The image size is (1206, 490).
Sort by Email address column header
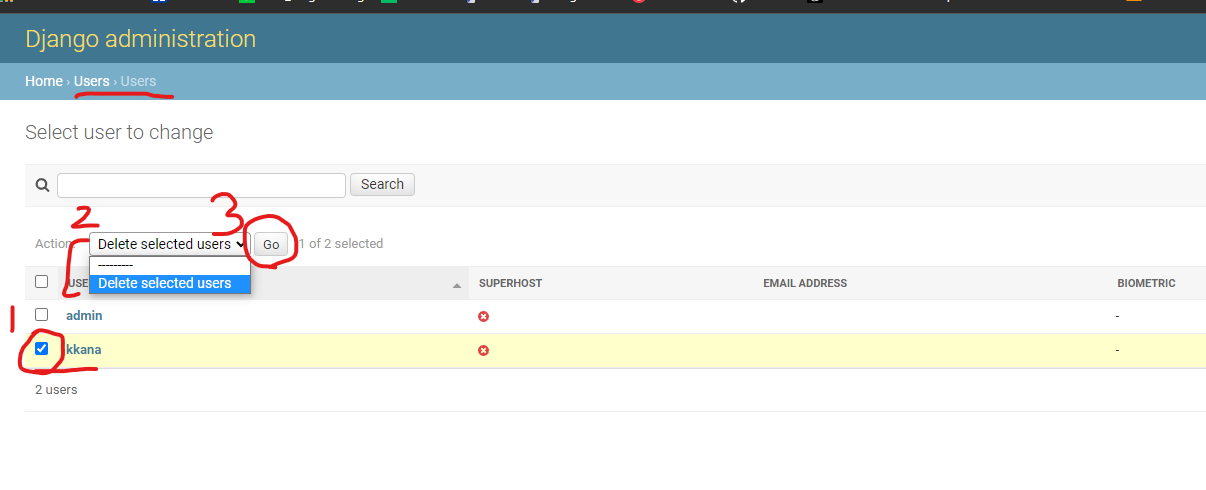click(x=805, y=284)
